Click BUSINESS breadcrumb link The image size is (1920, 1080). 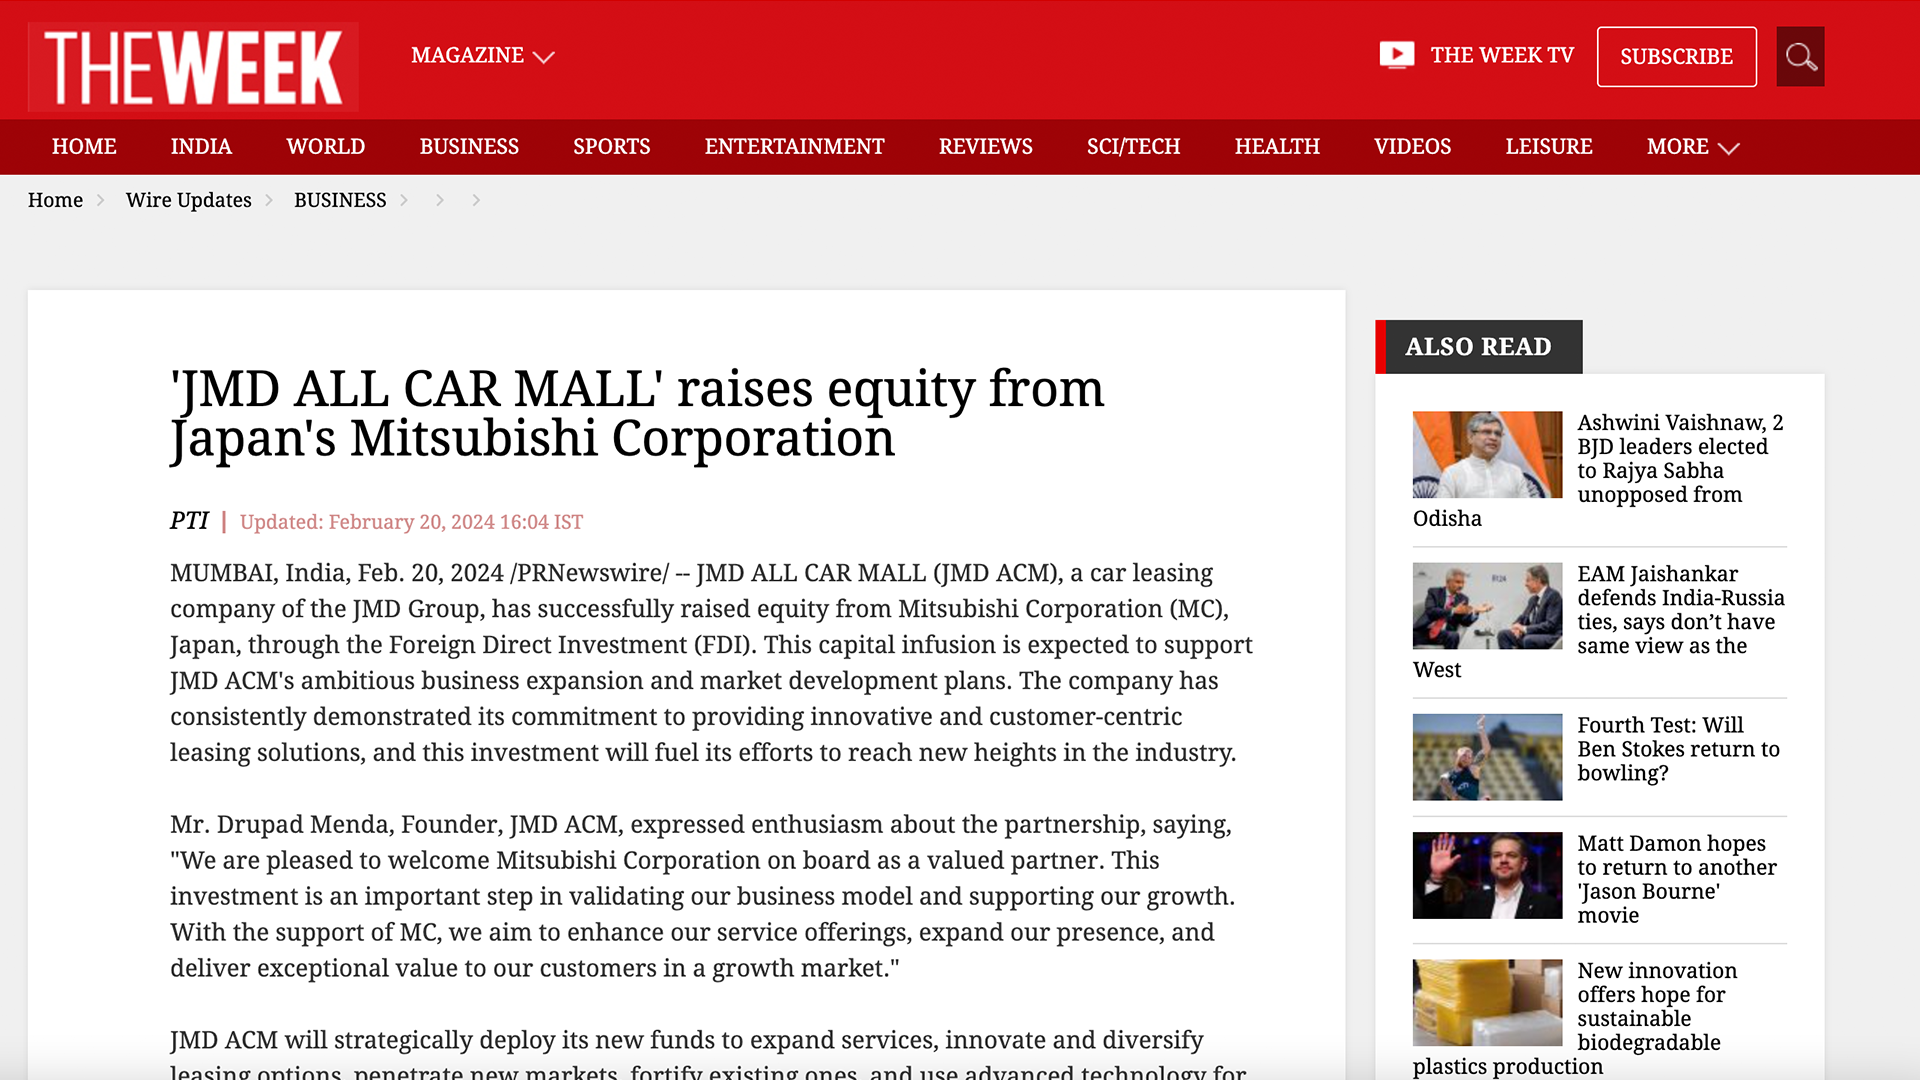(x=340, y=200)
